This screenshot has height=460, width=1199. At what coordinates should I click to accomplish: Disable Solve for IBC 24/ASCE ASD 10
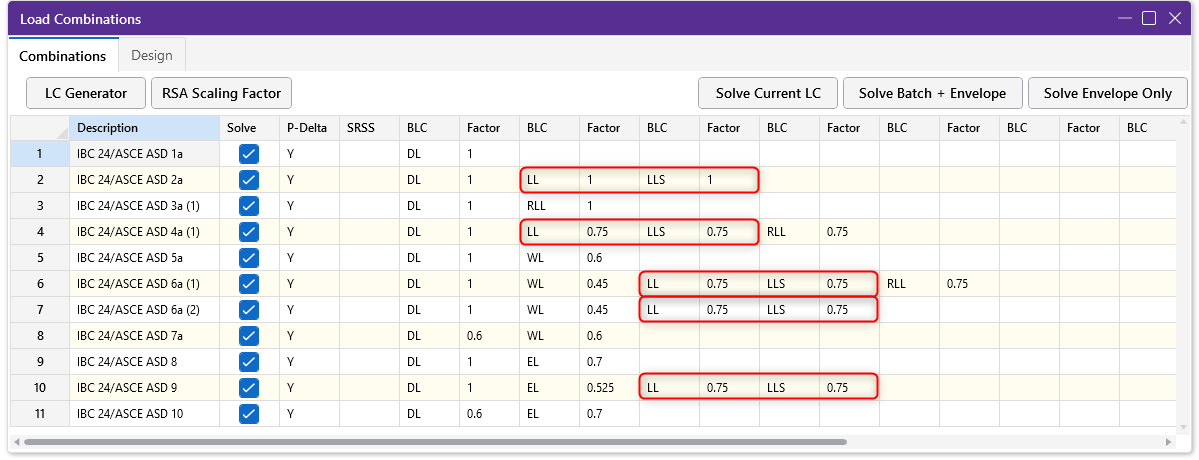249,414
